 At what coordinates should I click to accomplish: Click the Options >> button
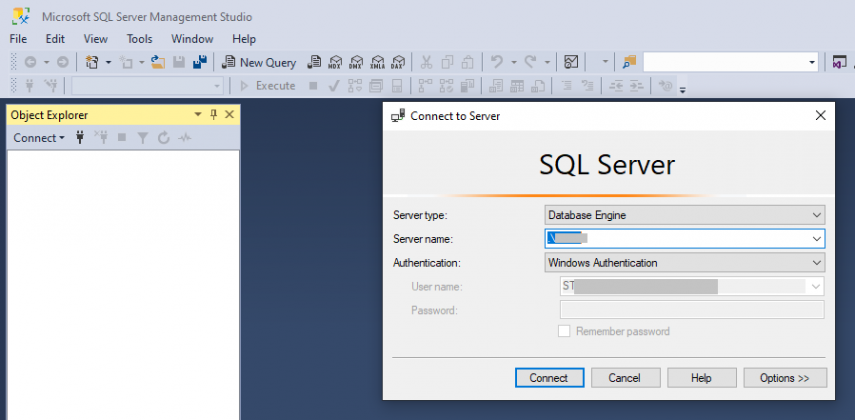[785, 378]
